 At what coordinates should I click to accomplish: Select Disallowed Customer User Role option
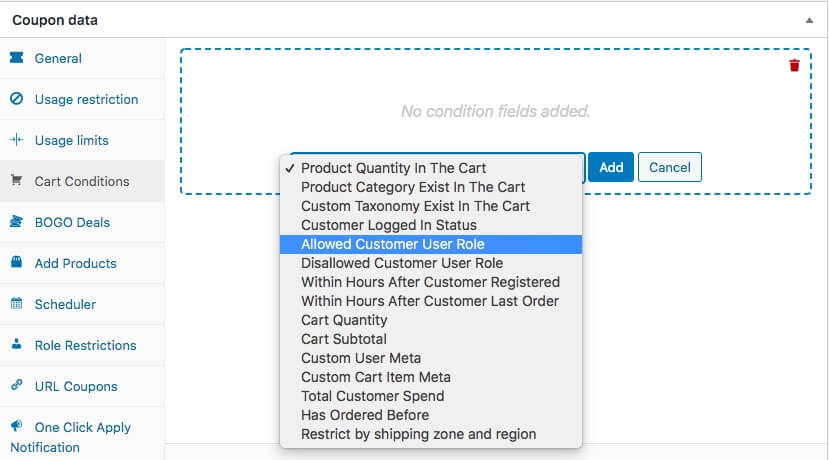click(431, 263)
